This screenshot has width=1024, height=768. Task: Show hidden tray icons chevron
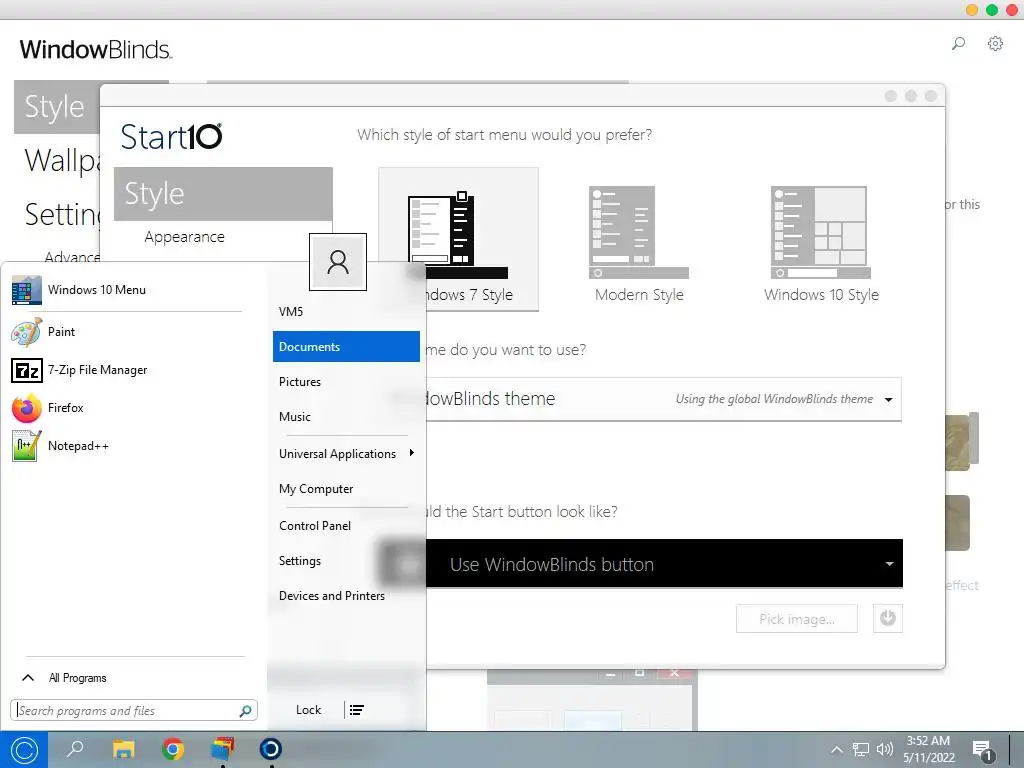point(837,750)
